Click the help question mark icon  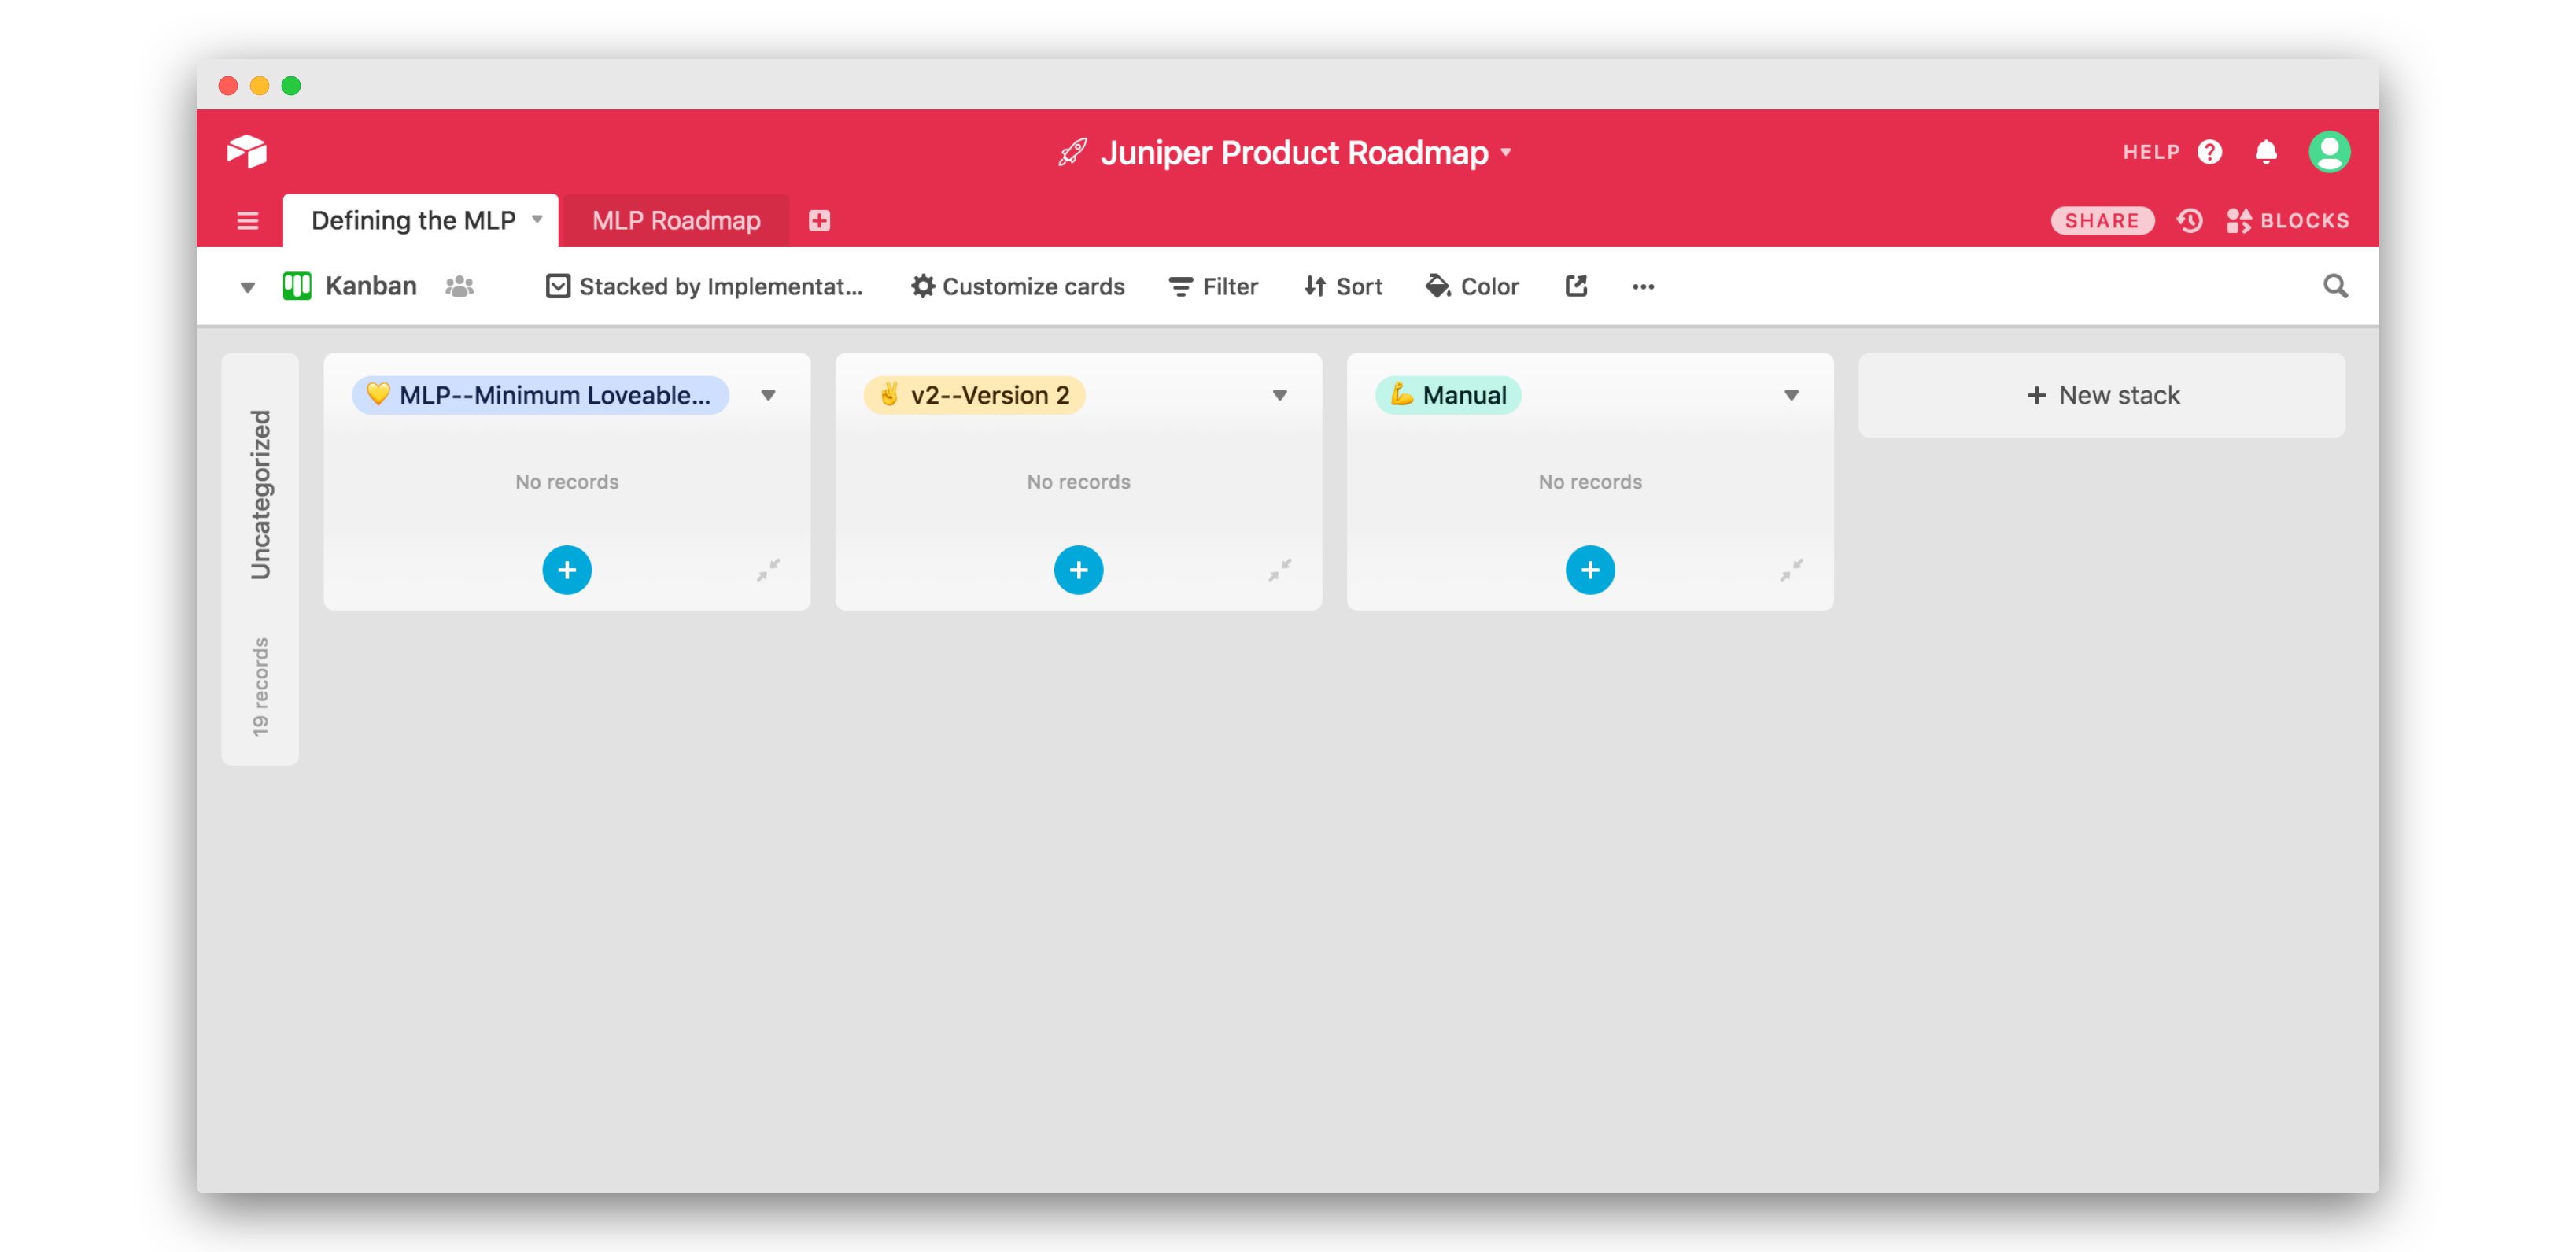coord(2209,151)
